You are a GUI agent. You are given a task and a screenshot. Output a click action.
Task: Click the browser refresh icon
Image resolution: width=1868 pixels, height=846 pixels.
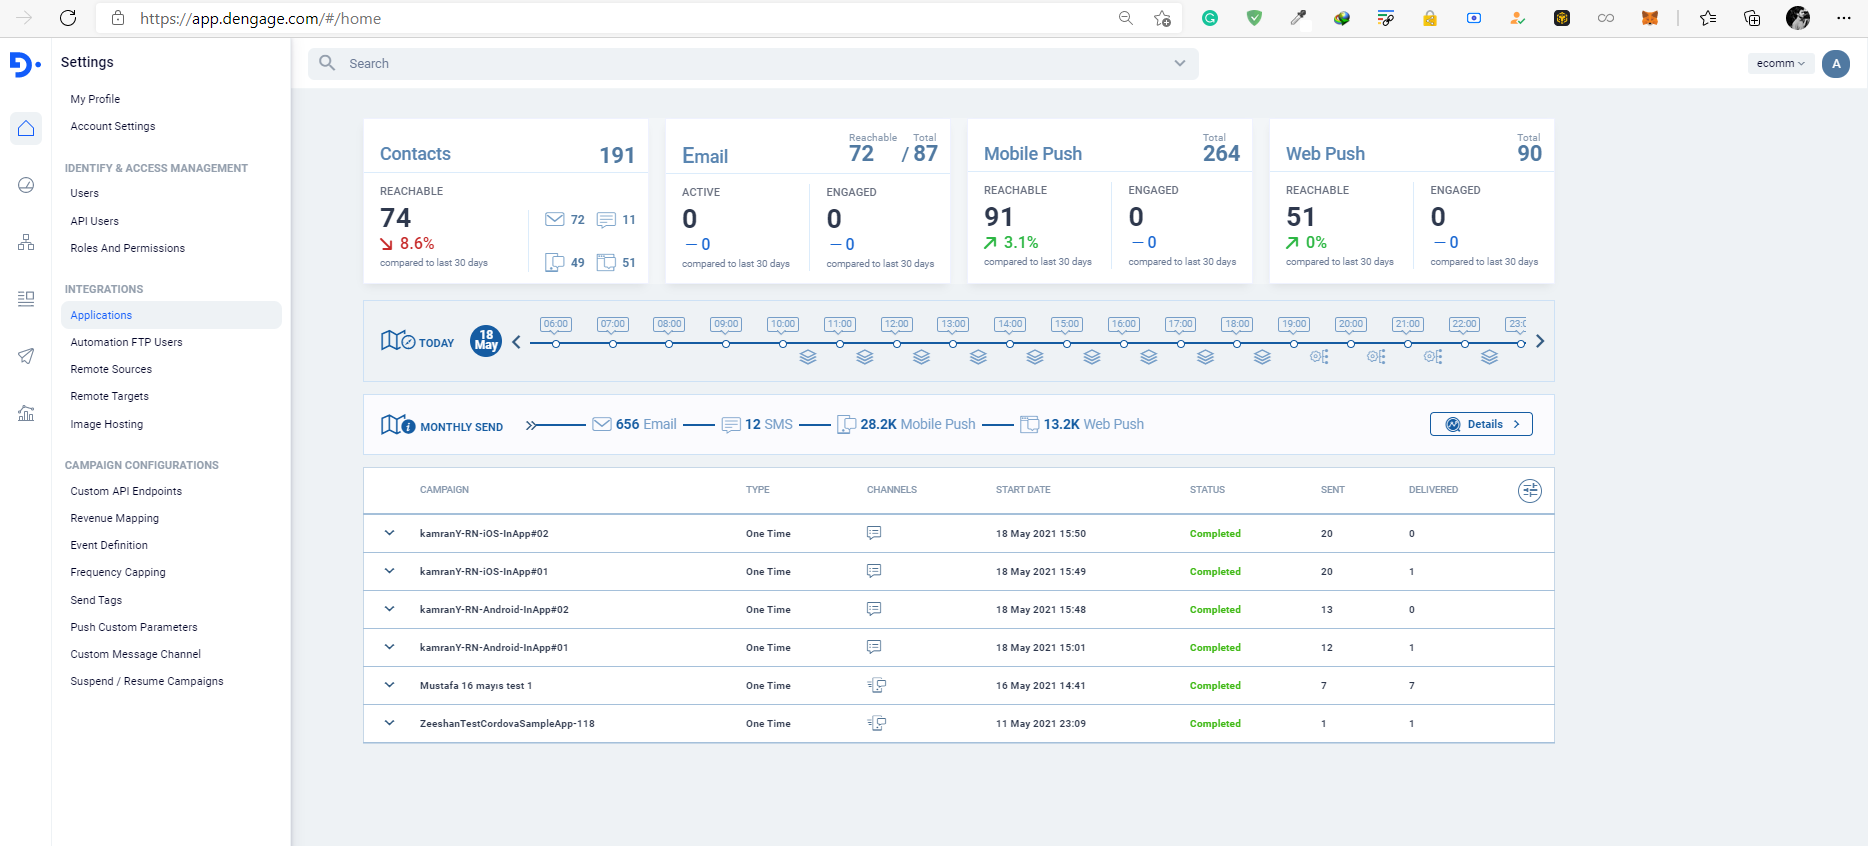[x=68, y=18]
